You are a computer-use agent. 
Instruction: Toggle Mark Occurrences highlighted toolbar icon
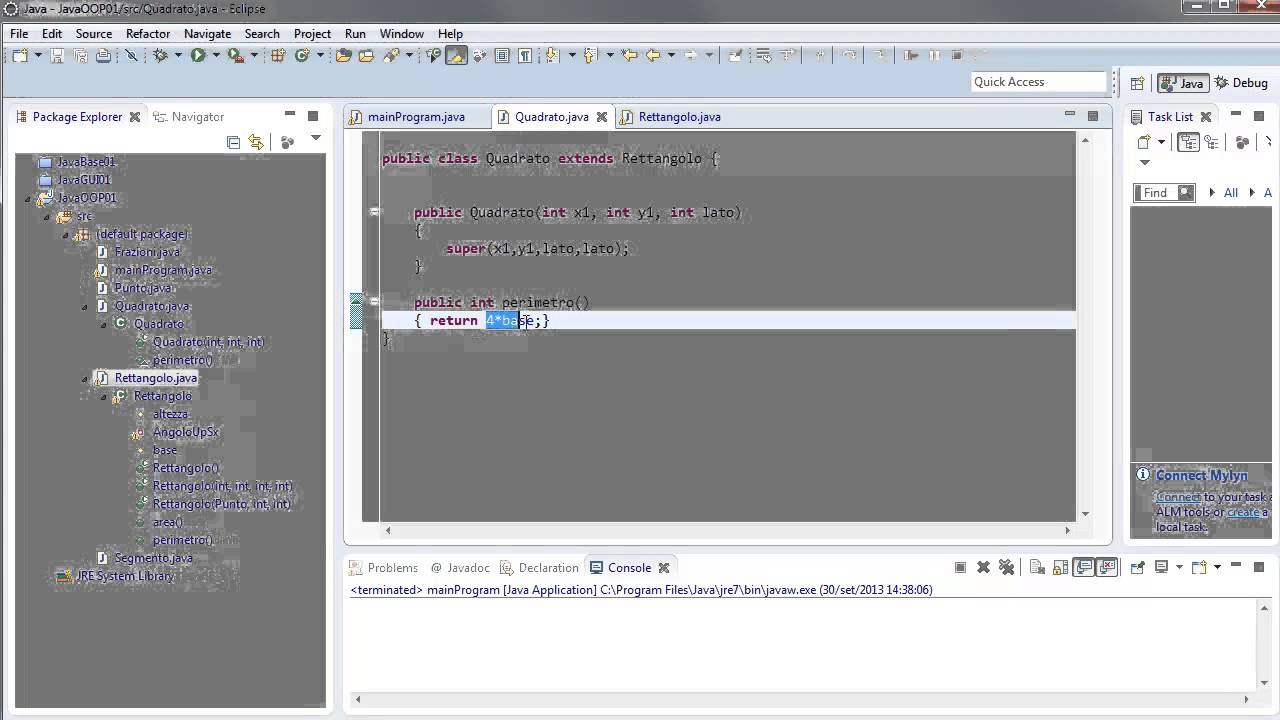click(456, 56)
